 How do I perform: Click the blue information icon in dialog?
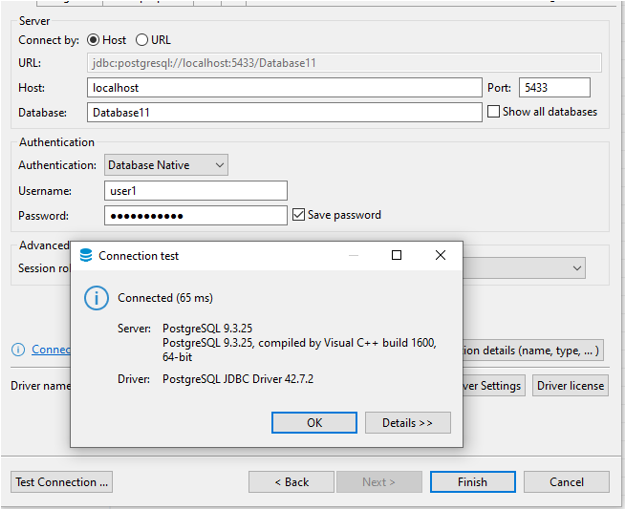point(96,298)
